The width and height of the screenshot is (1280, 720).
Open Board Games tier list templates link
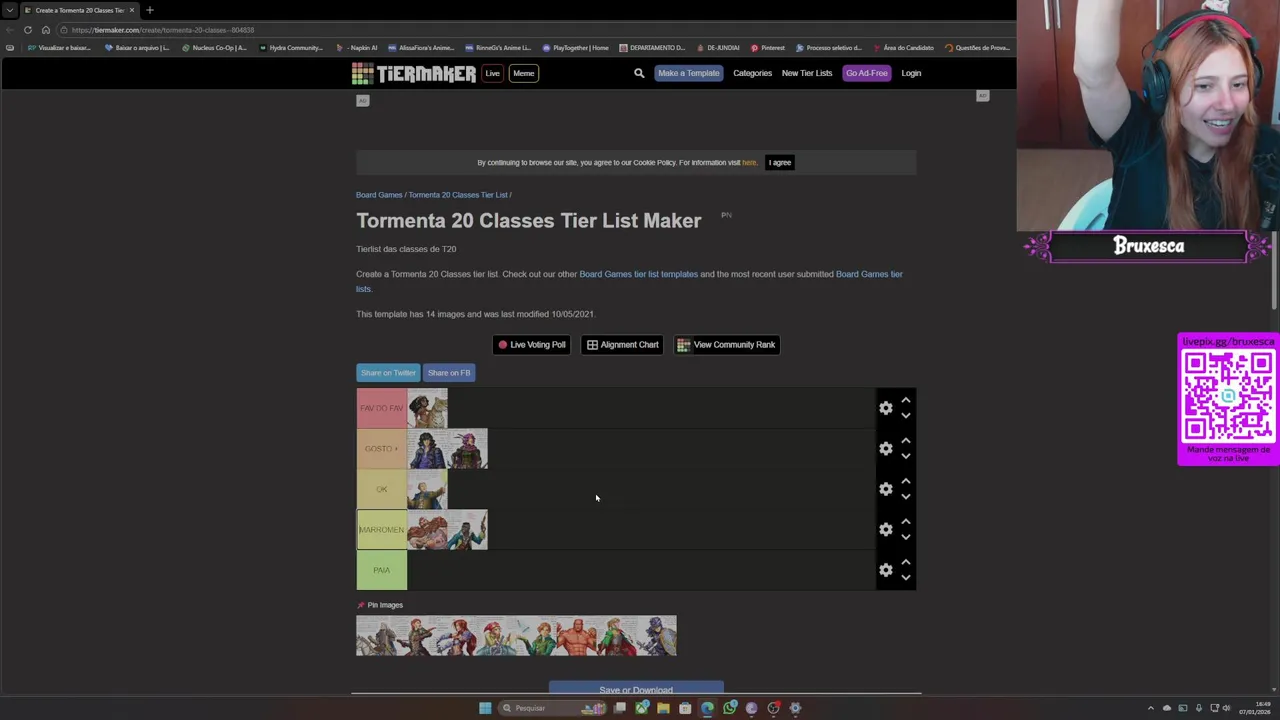click(x=638, y=274)
